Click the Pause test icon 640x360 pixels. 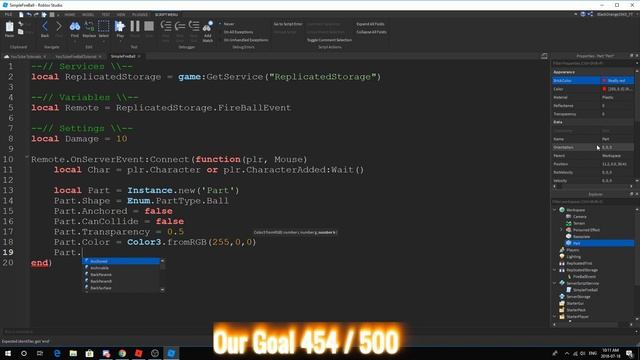point(135,27)
